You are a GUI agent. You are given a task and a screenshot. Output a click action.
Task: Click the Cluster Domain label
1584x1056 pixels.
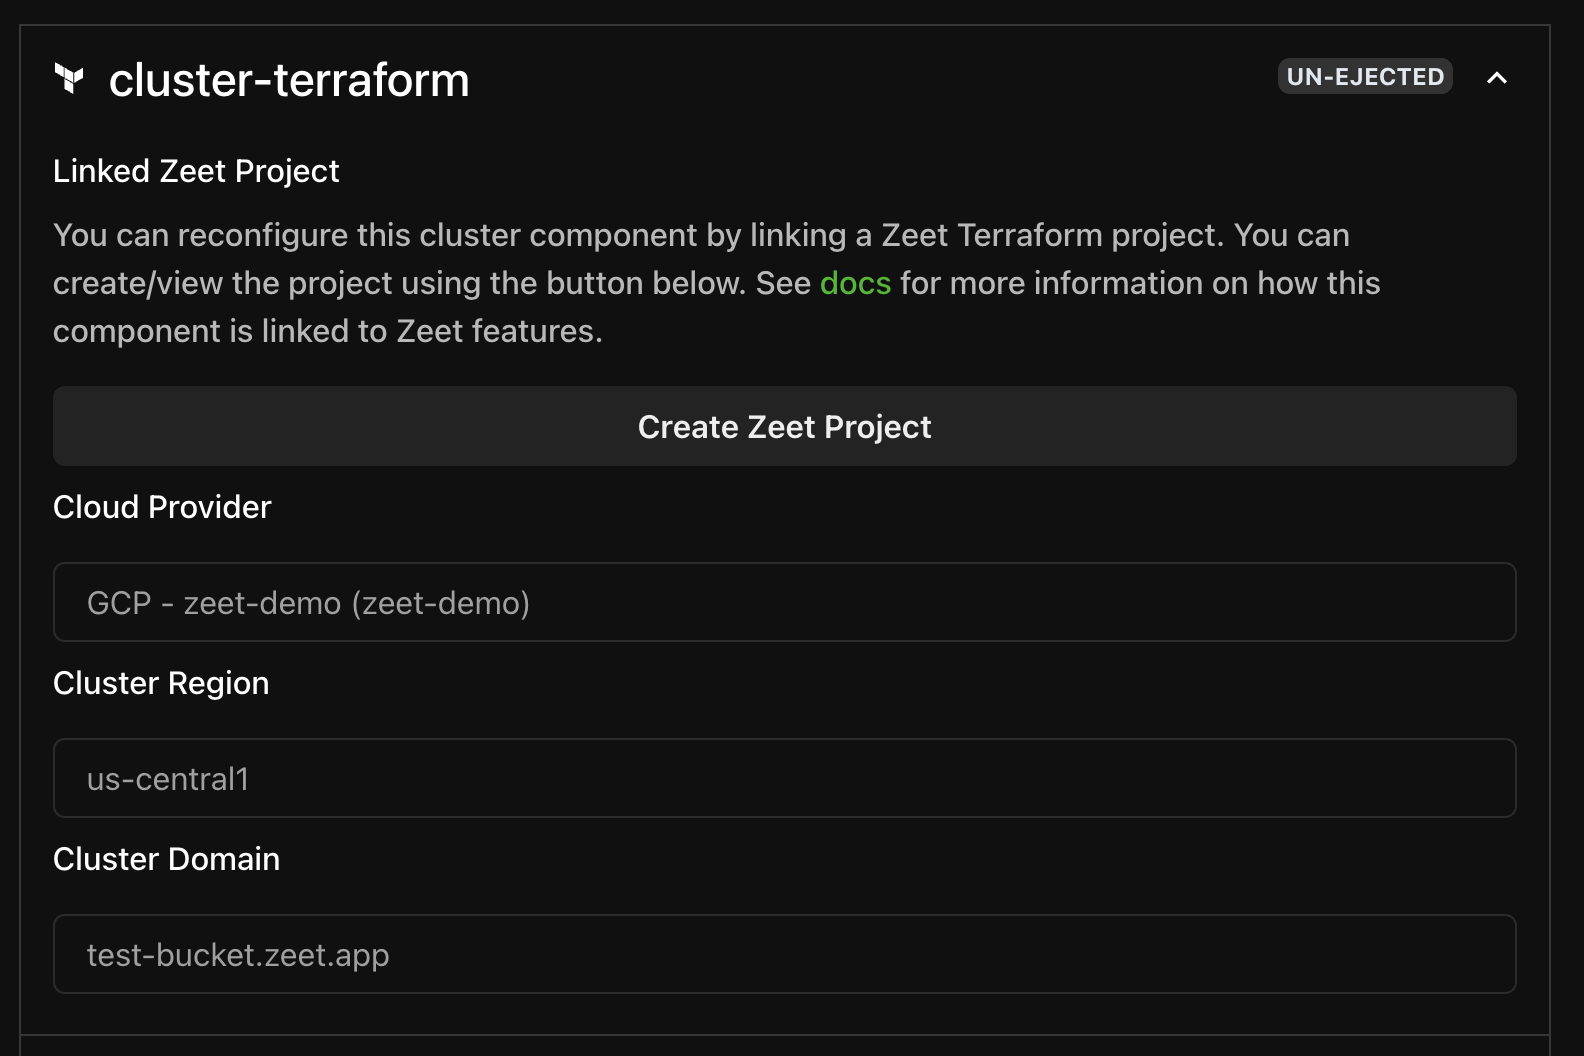tap(166, 858)
